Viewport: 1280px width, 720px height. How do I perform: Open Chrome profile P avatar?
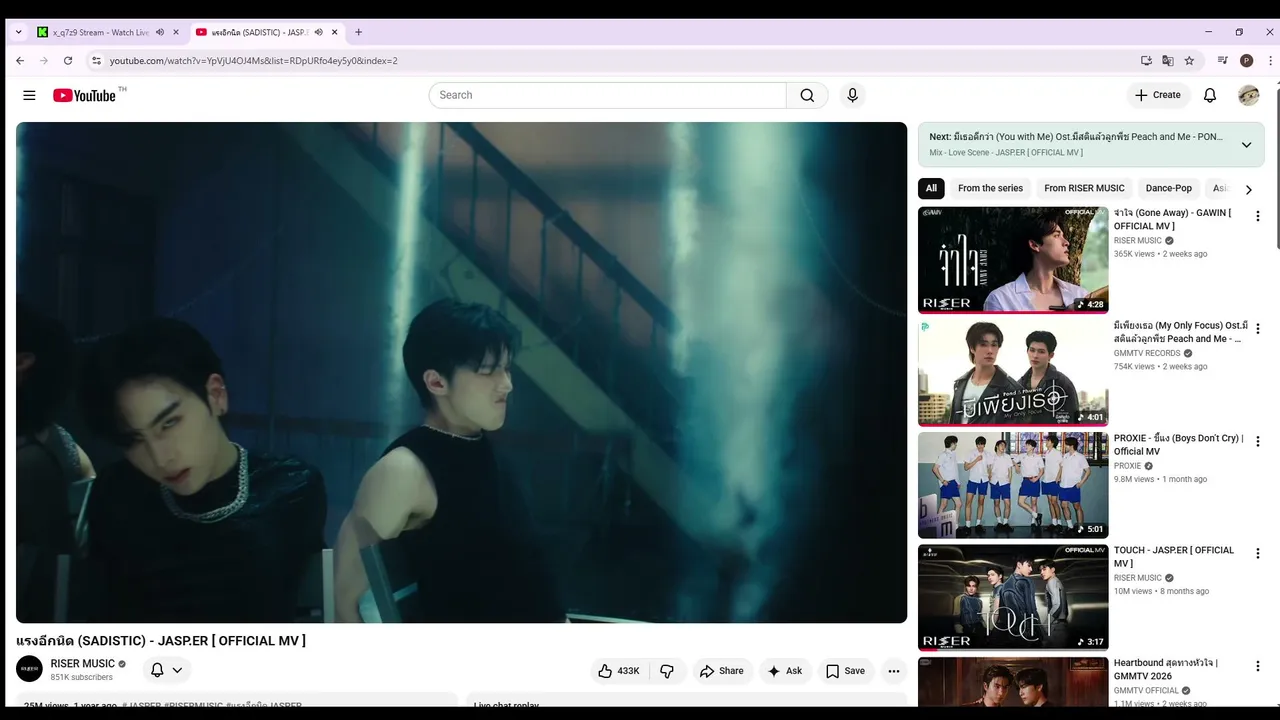(x=1246, y=60)
